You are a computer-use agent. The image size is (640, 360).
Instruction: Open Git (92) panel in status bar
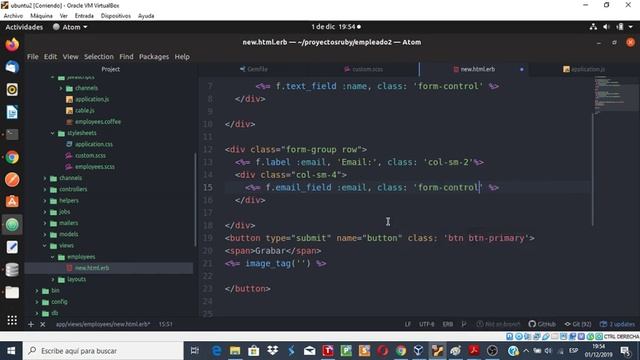pyautogui.click(x=578, y=324)
